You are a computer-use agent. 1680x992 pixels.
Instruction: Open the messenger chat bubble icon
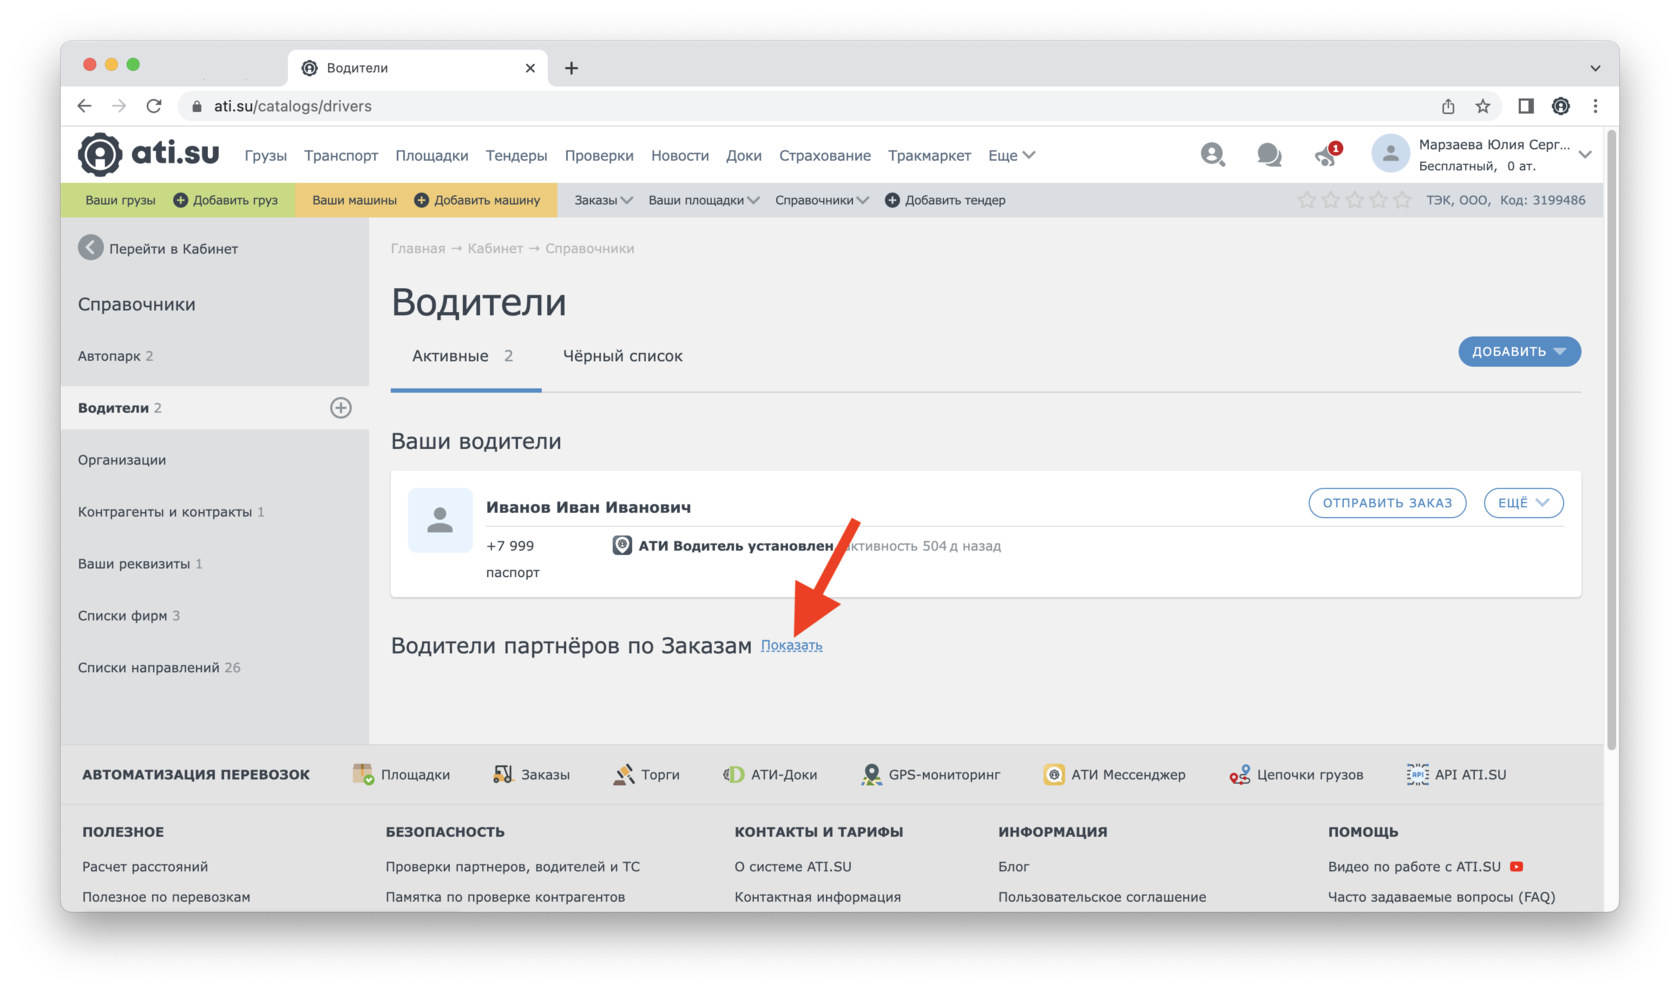(x=1269, y=155)
